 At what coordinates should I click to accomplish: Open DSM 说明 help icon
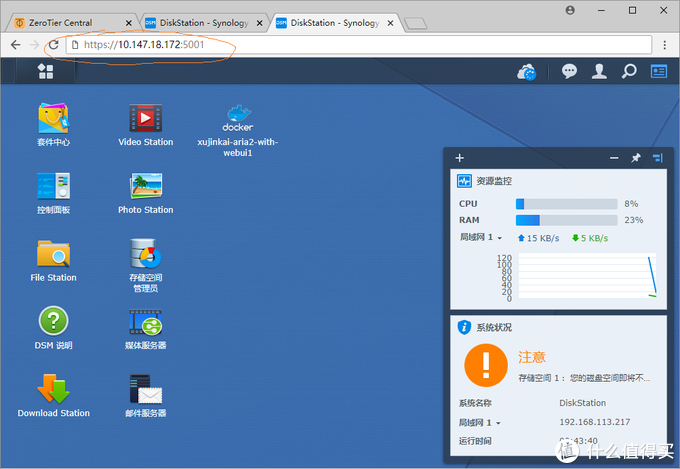(53, 322)
